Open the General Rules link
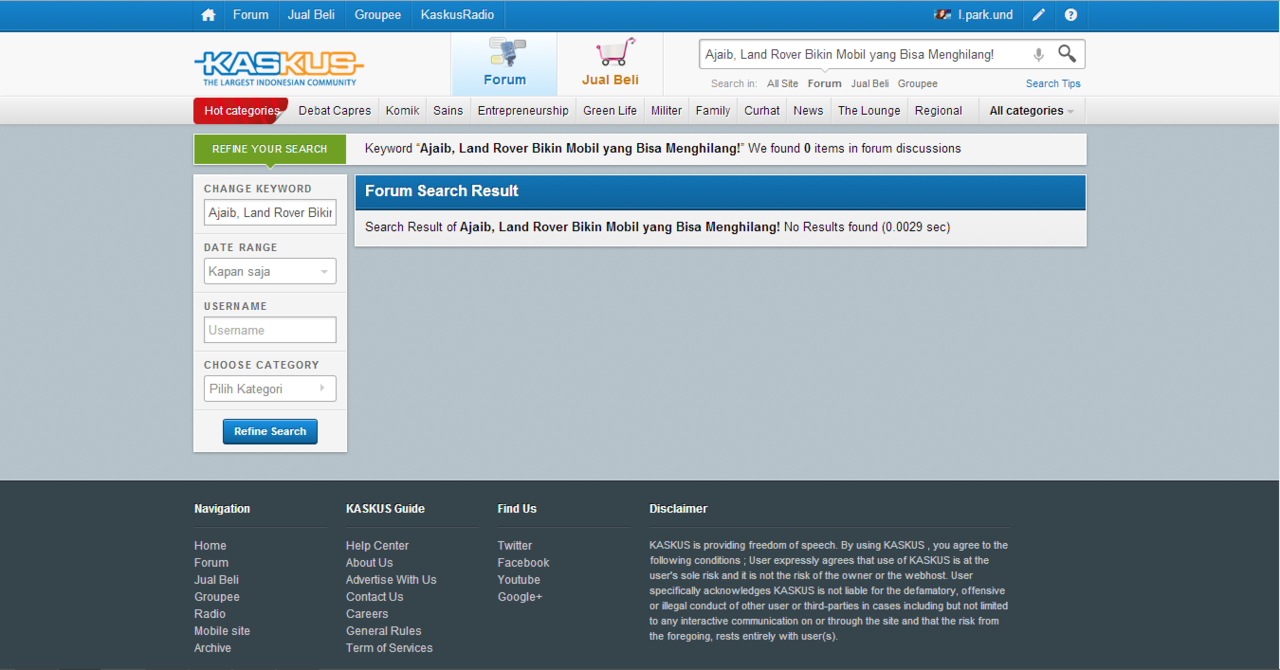The image size is (1280, 670). coord(383,631)
